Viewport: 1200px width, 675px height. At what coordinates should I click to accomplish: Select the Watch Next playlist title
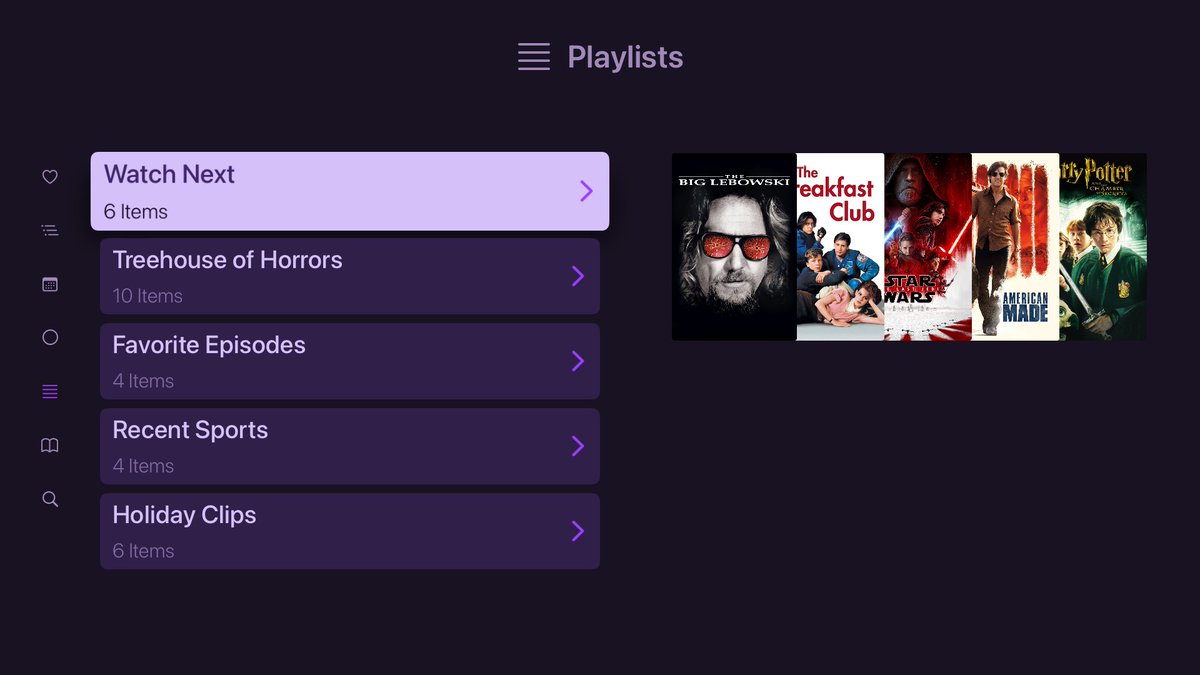click(169, 174)
